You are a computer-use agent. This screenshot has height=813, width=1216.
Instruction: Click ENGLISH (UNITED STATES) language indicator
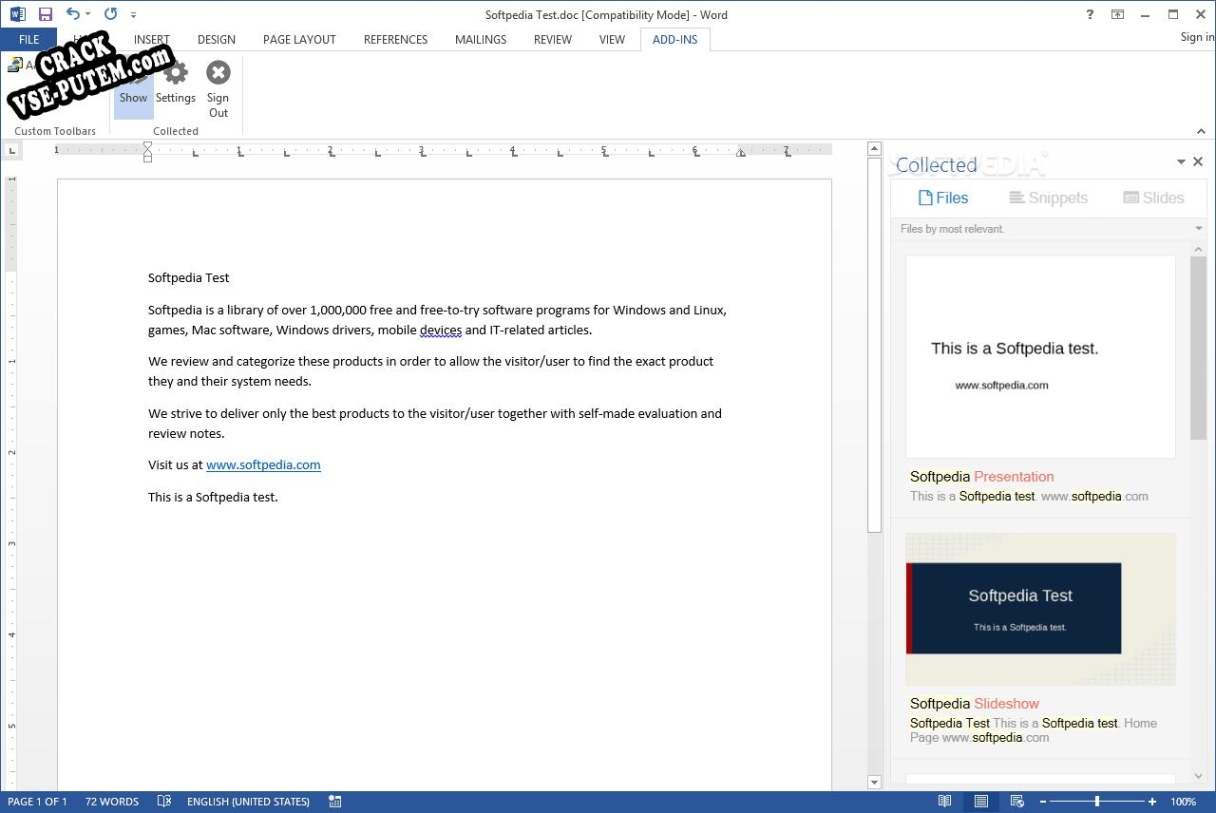(248, 802)
